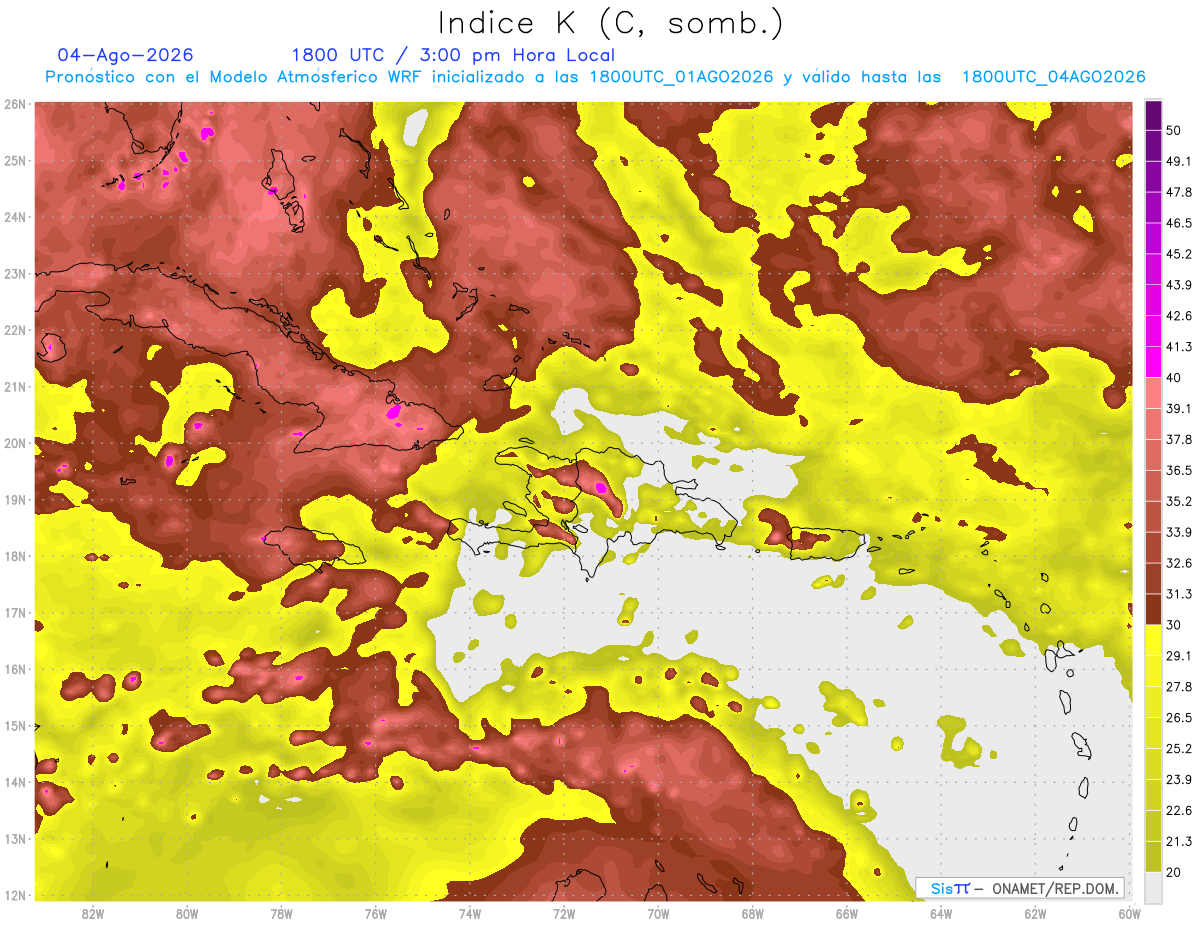
Task: Click the '74W' longitude label
Action: pyautogui.click(x=470, y=914)
